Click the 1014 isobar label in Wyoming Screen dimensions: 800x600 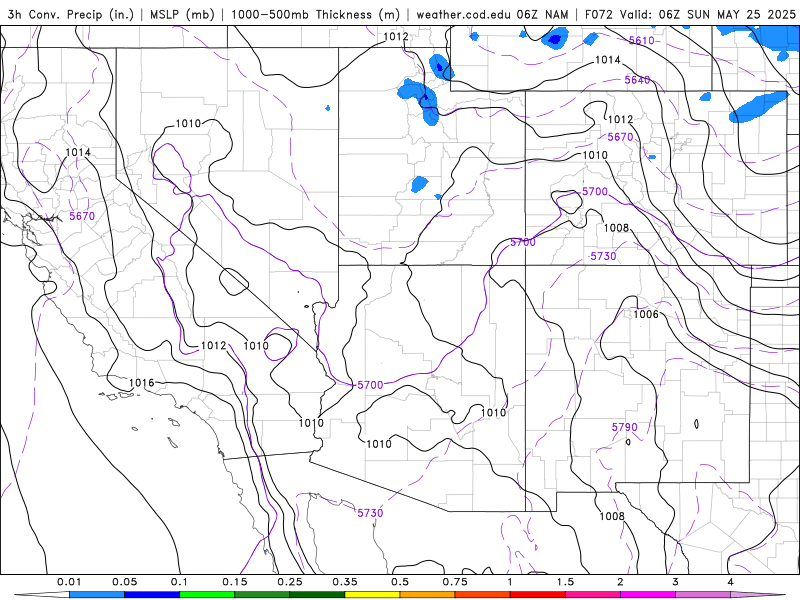click(608, 60)
